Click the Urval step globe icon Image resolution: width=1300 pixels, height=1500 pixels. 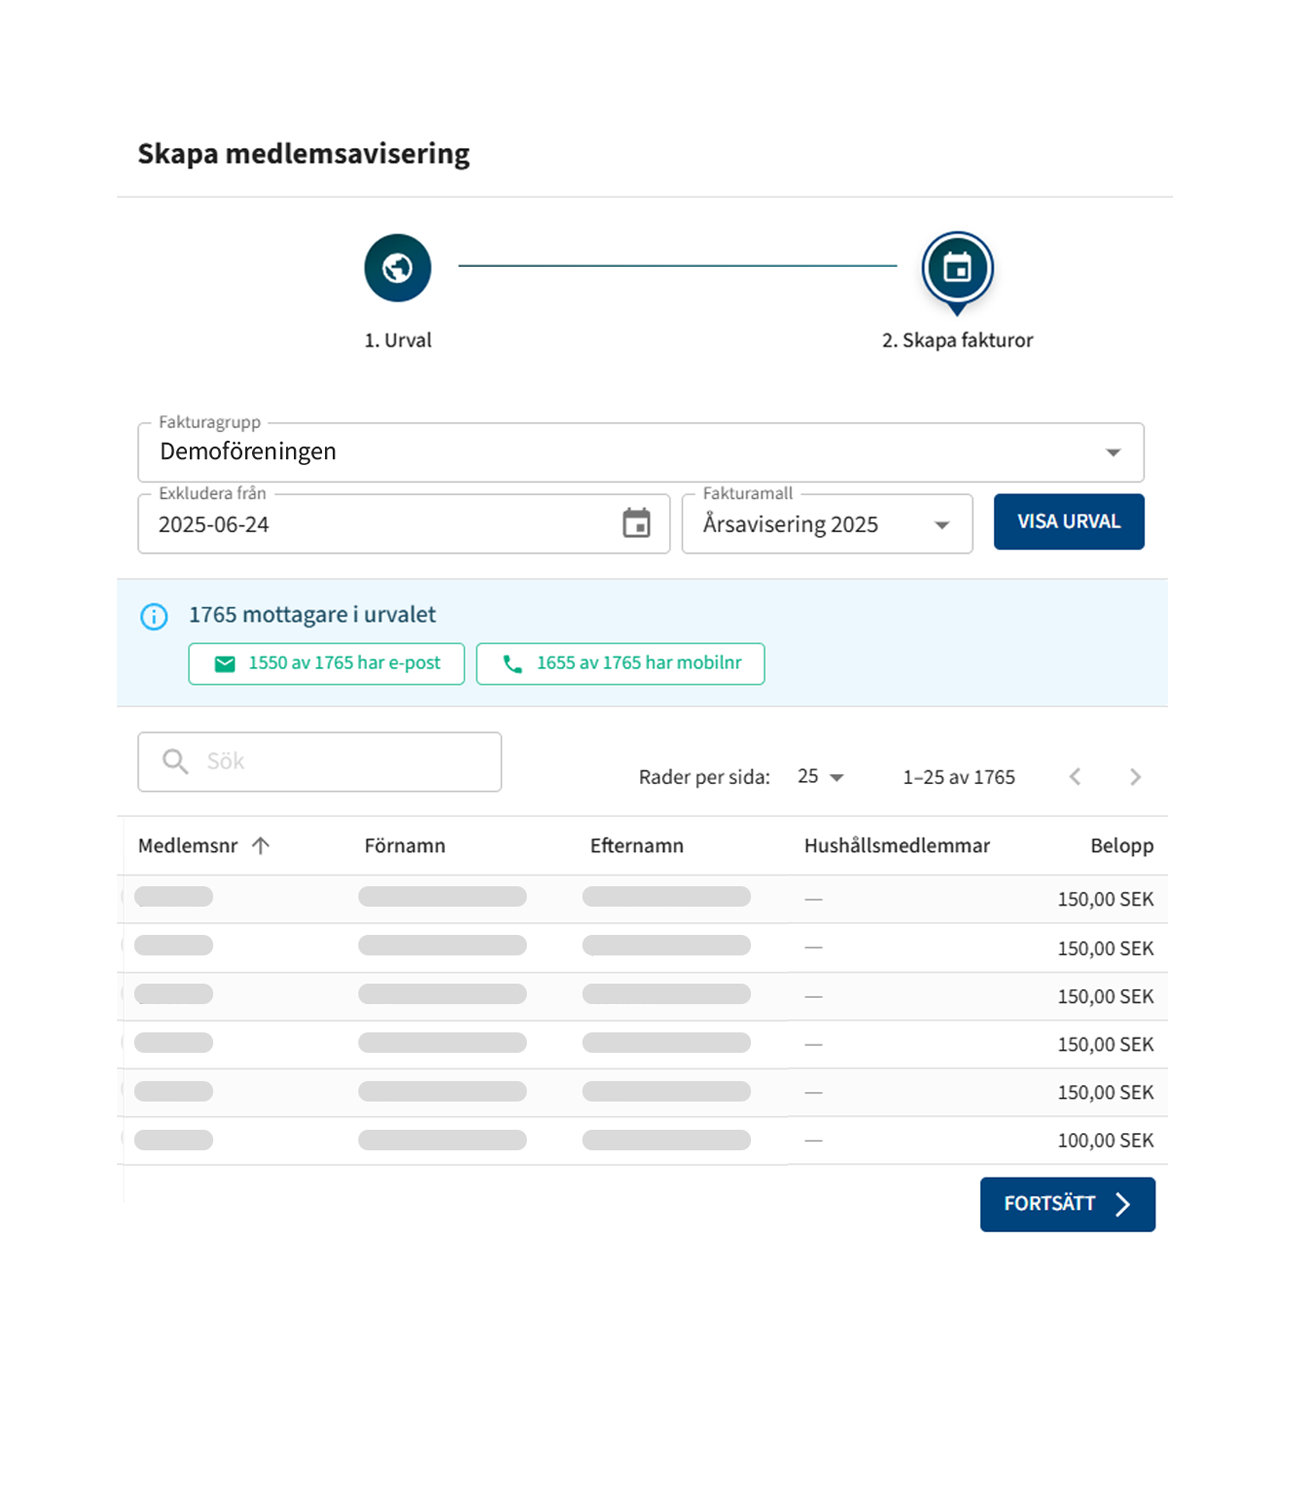397,268
